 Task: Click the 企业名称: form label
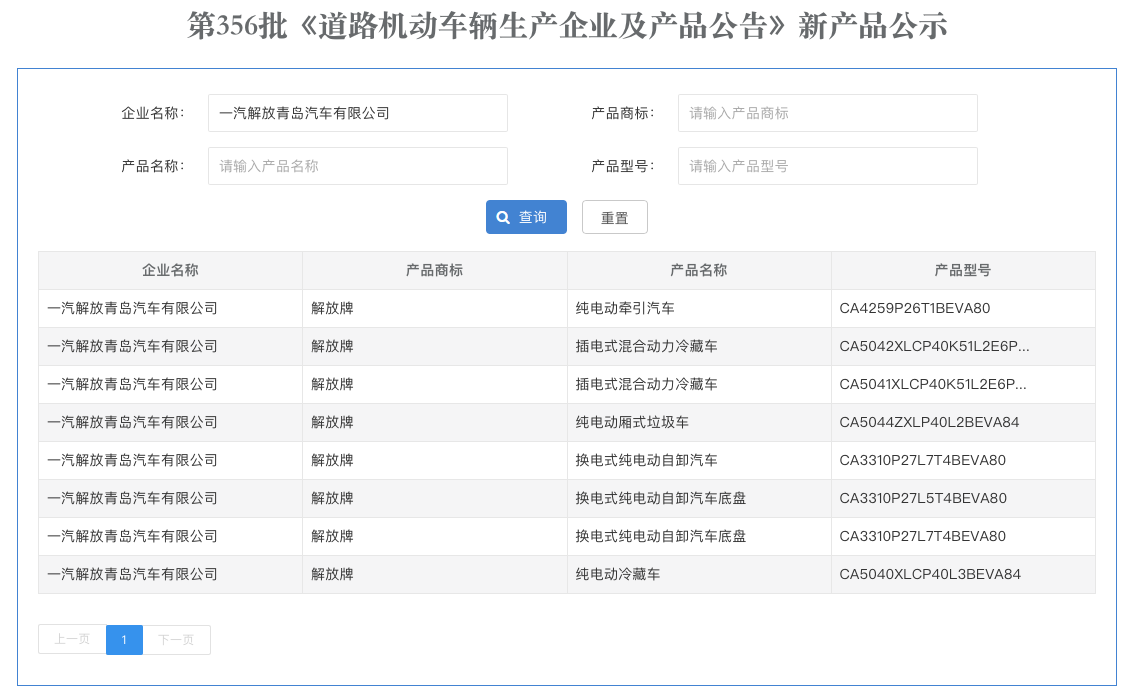[x=153, y=113]
